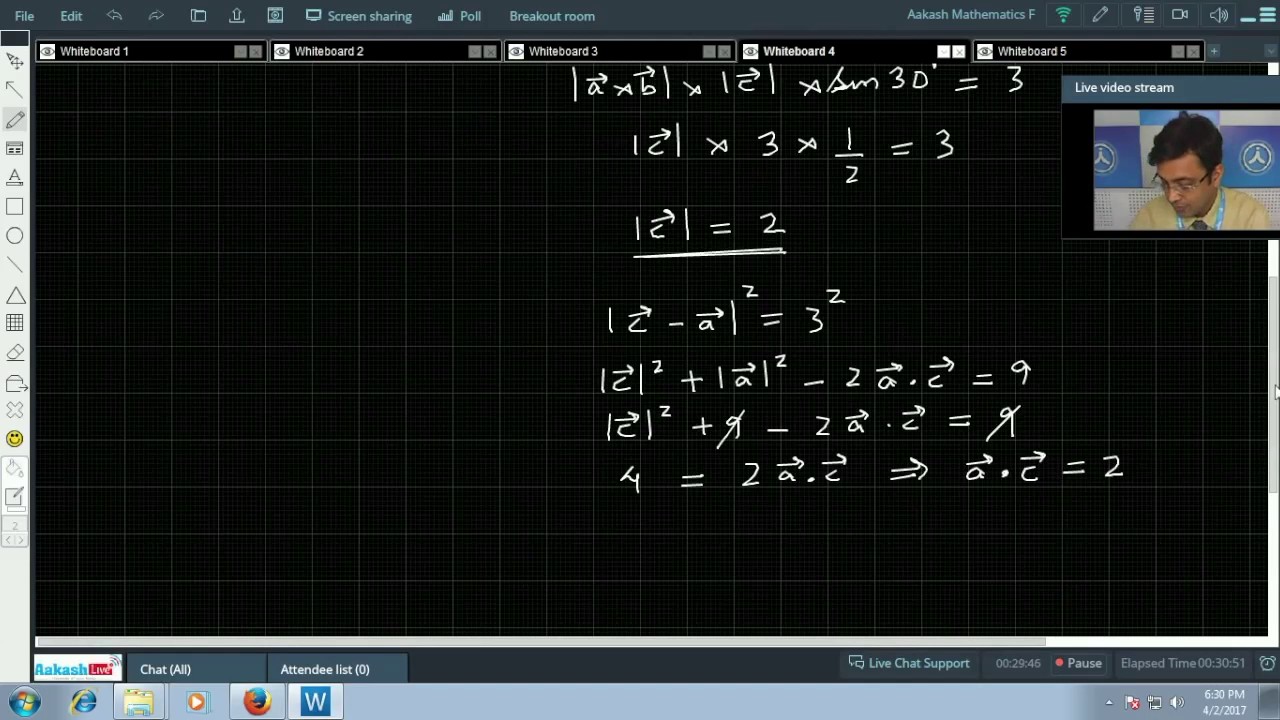Minimize the Whiteboard 2 tab
This screenshot has width=1280, height=720.
tap(475, 51)
